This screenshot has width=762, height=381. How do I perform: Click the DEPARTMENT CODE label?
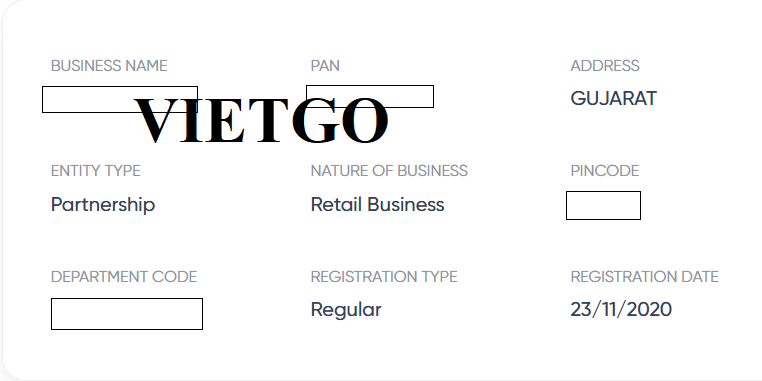click(x=124, y=277)
